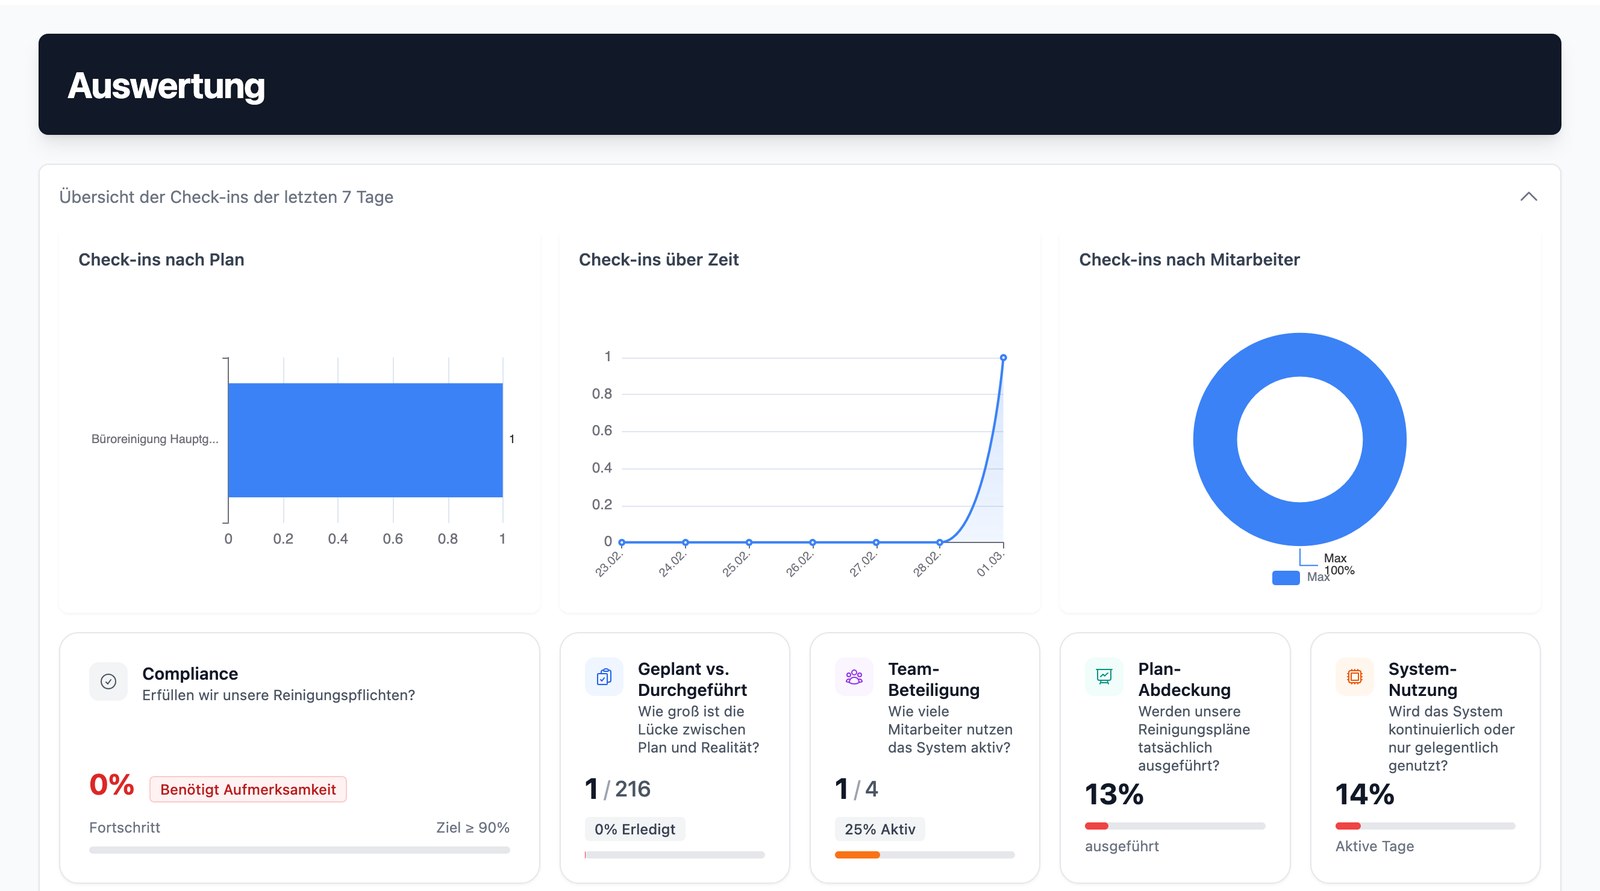Click the Plan-Abdeckung presentation icon
Screen dimensions: 1600x891
coord(1104,677)
